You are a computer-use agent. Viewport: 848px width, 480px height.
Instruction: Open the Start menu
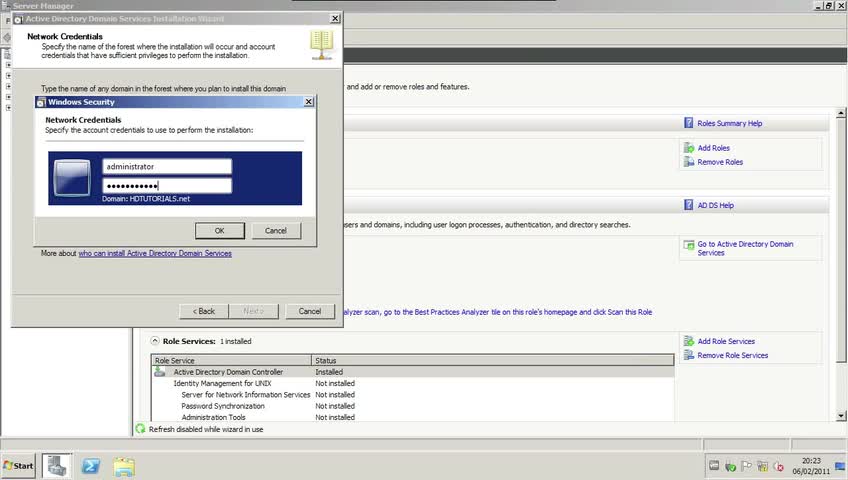(18, 465)
